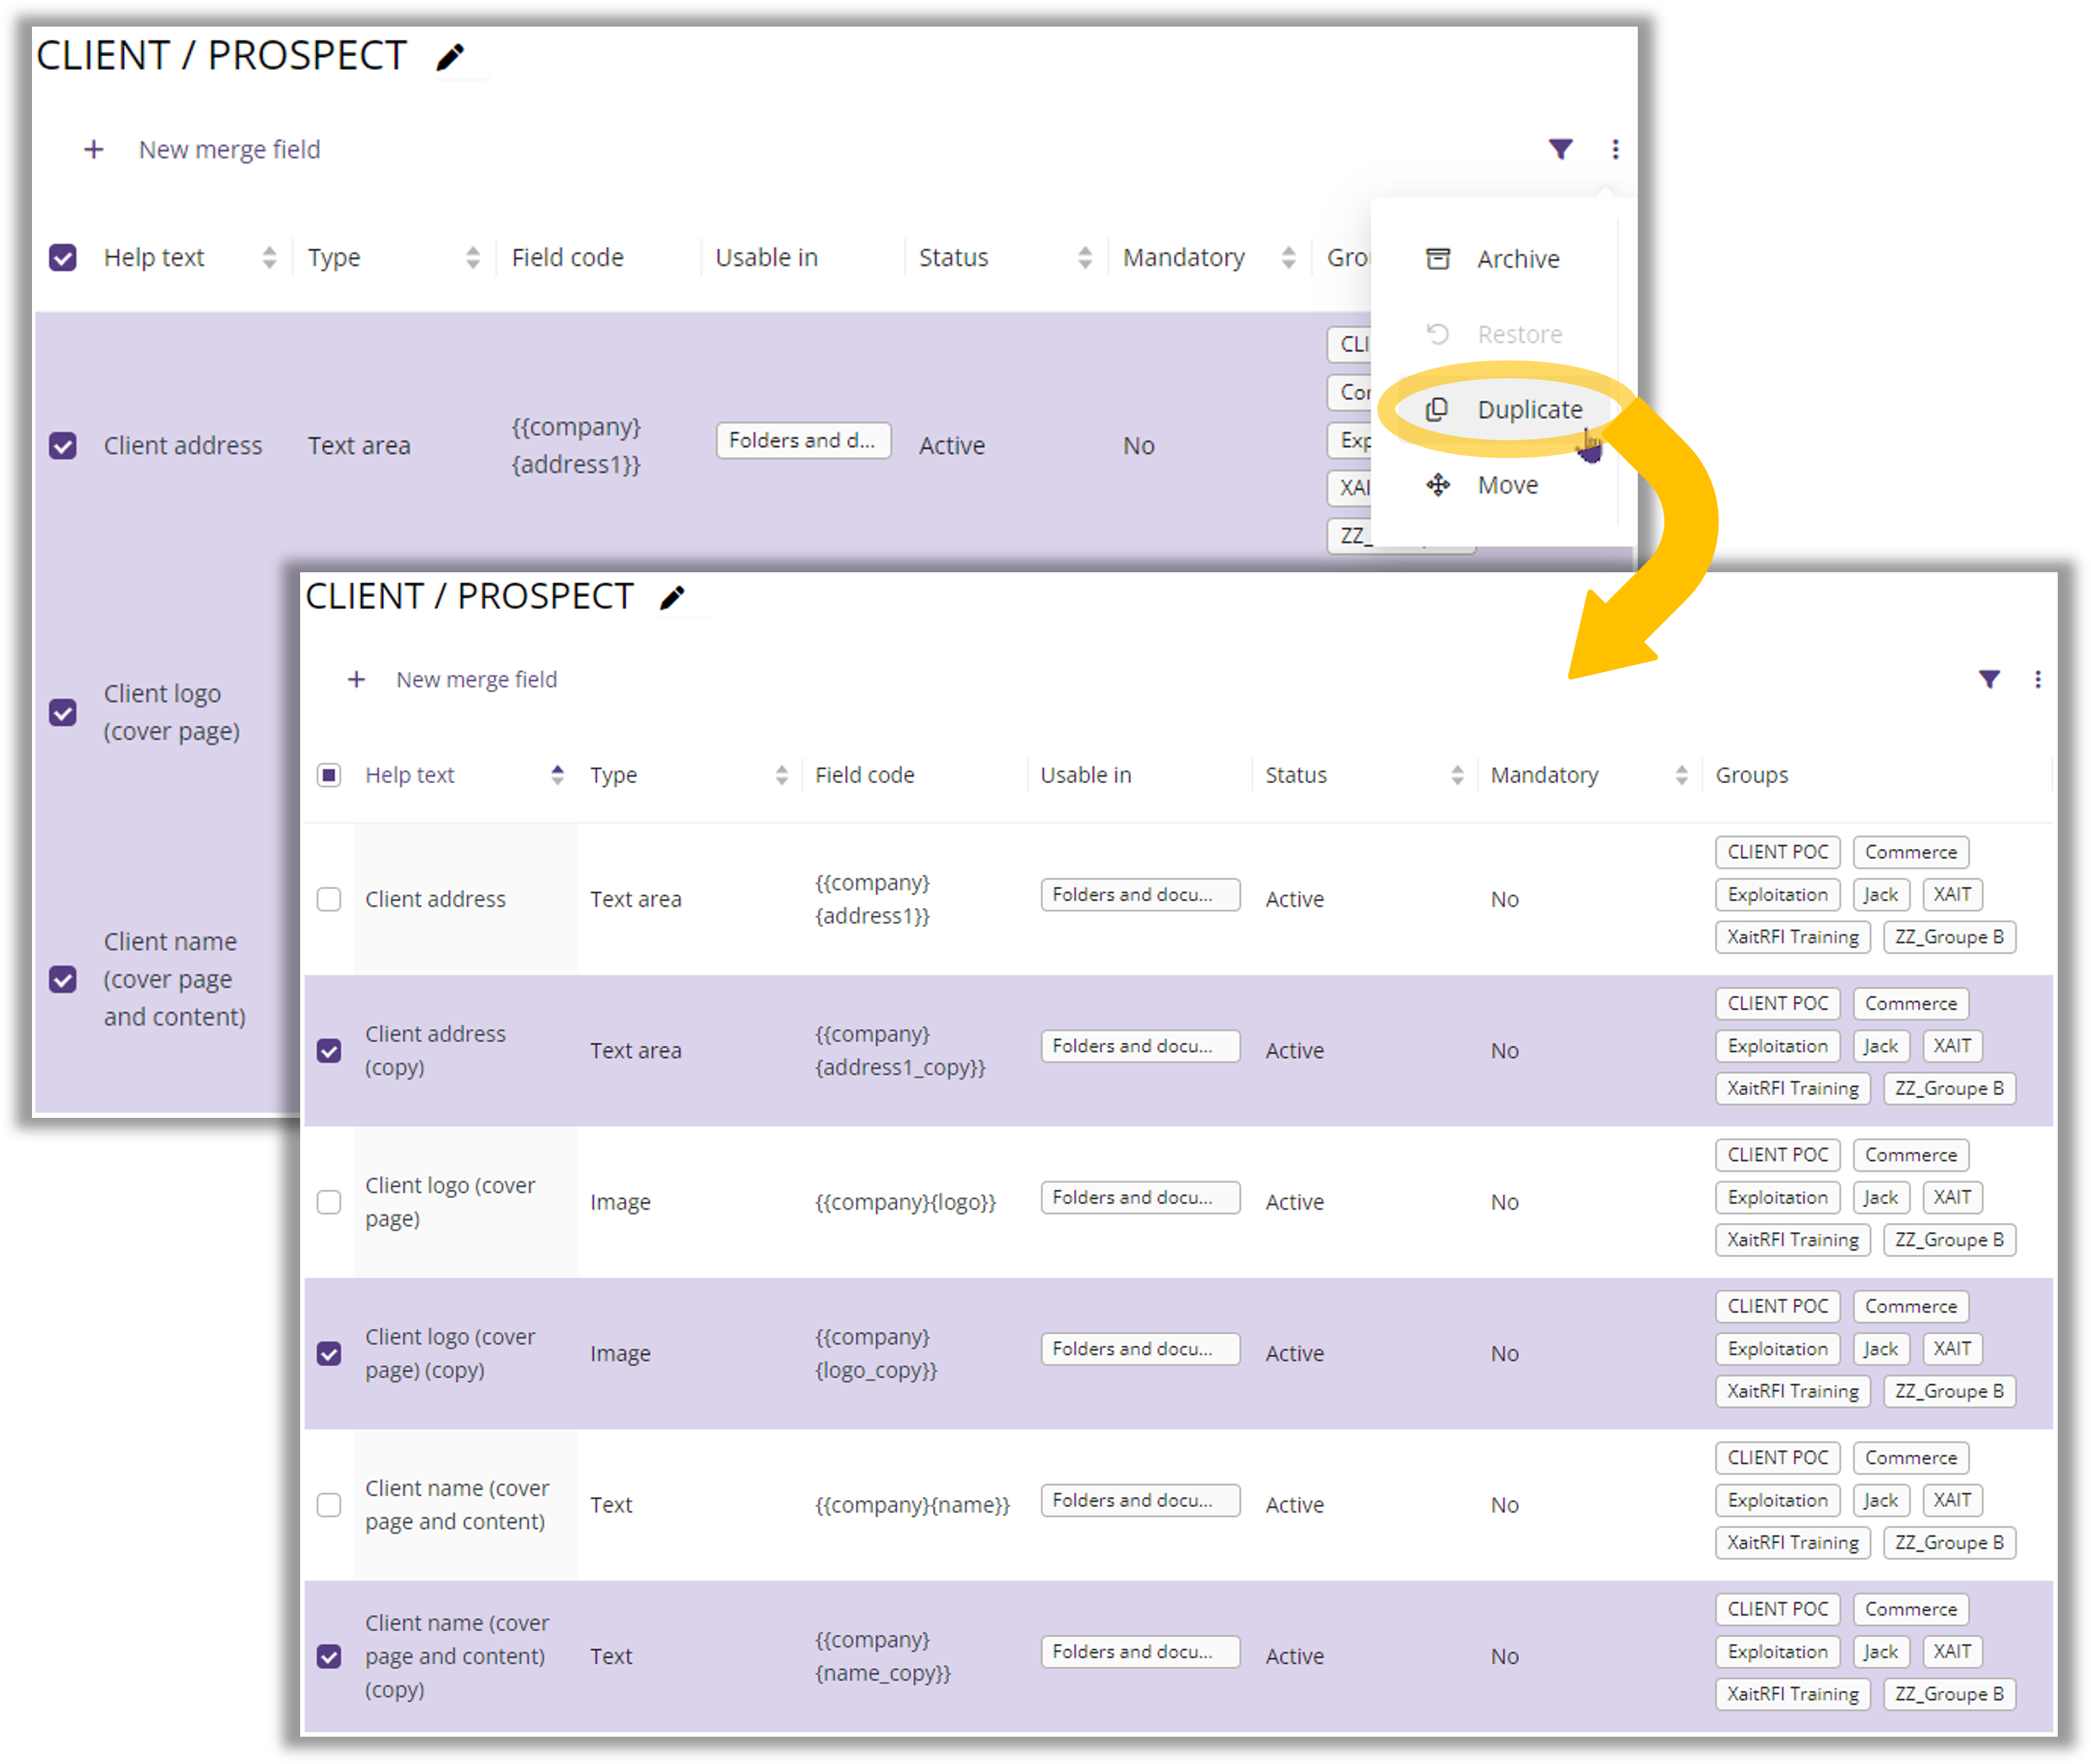The width and height of the screenshot is (2091, 1764).
Task: Sort lower table by Mandatory column arrows
Action: pyautogui.click(x=1681, y=775)
